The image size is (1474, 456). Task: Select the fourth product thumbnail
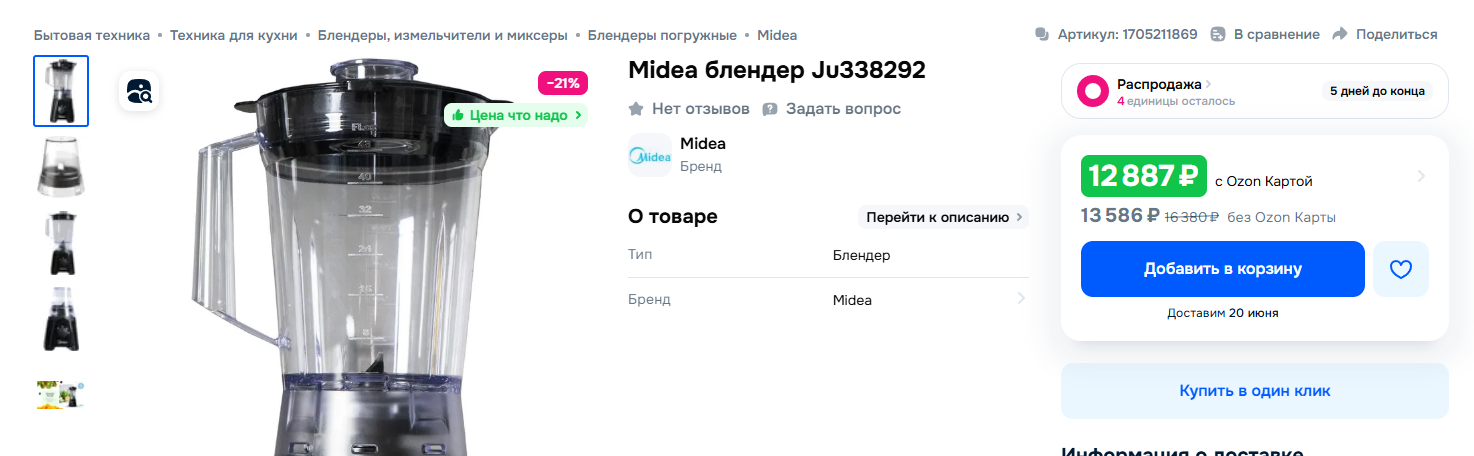click(61, 319)
